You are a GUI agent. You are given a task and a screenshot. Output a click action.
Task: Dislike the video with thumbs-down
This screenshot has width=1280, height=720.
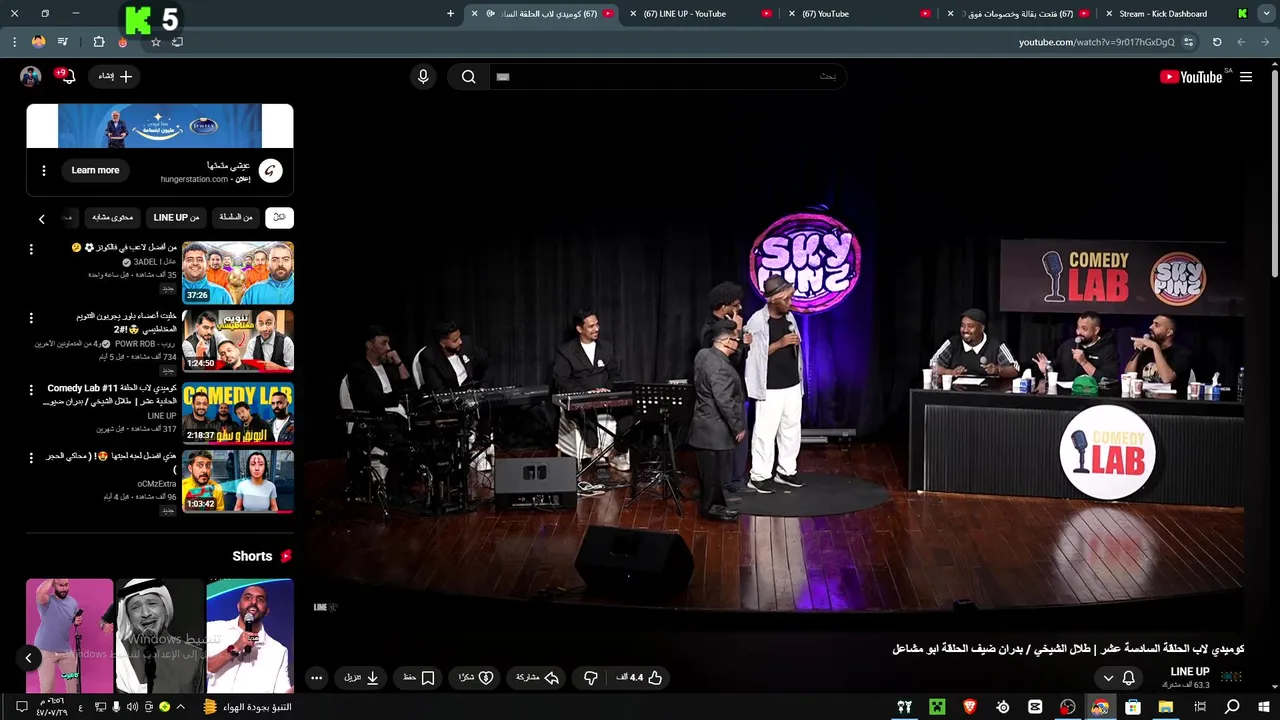pyautogui.click(x=591, y=678)
